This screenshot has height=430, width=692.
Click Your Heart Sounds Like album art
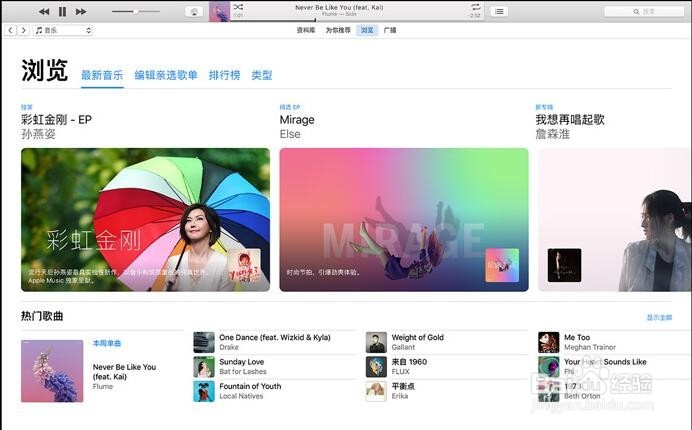tap(549, 367)
